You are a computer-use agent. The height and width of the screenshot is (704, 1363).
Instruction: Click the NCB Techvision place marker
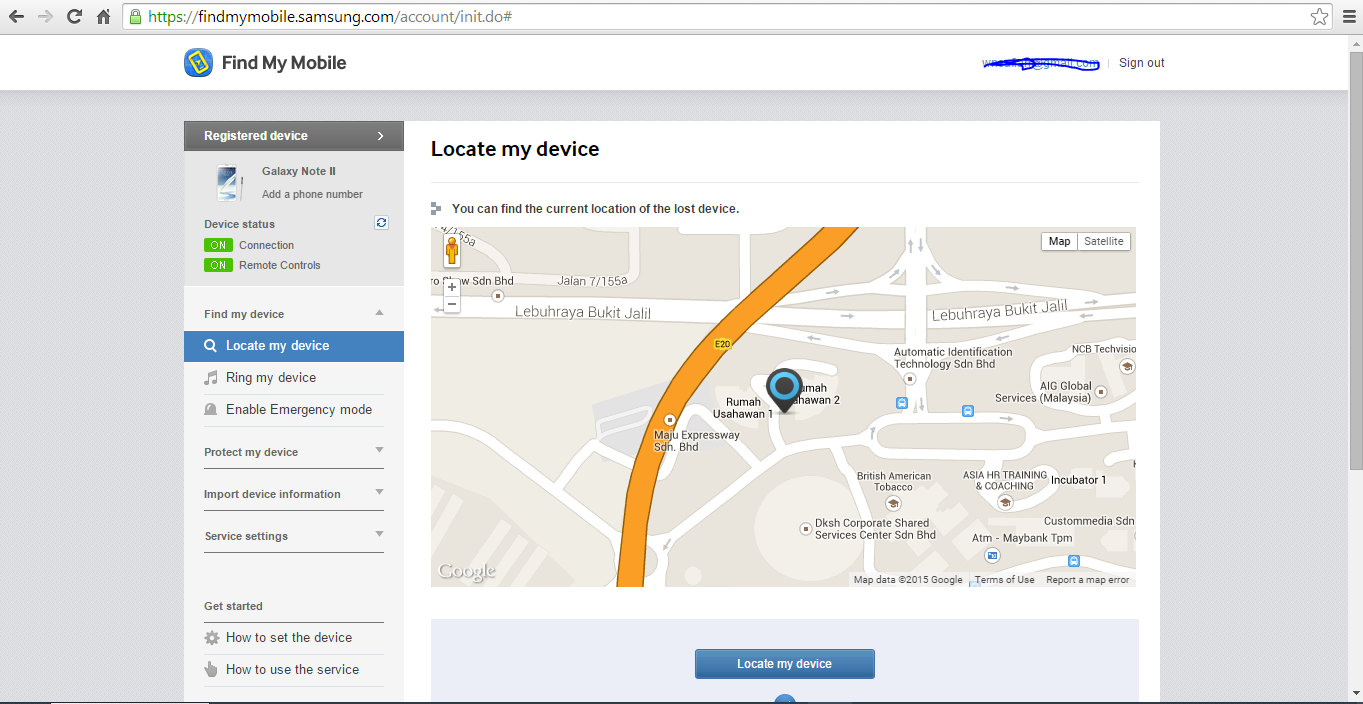point(1127,367)
